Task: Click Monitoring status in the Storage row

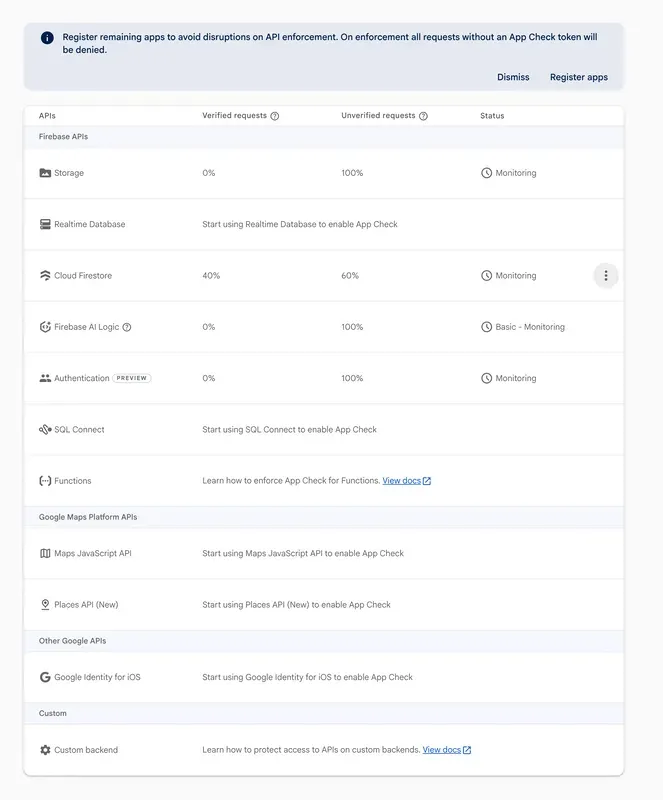Action: pos(516,173)
